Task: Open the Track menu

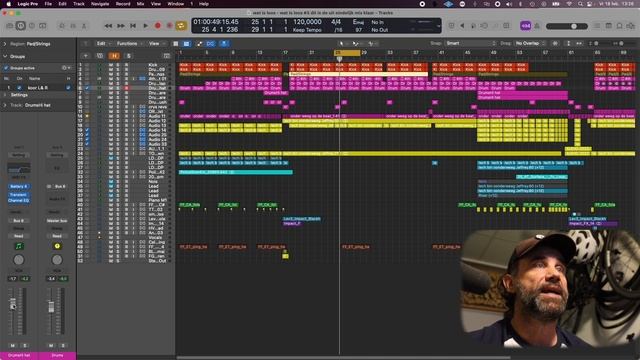Action: point(79,4)
